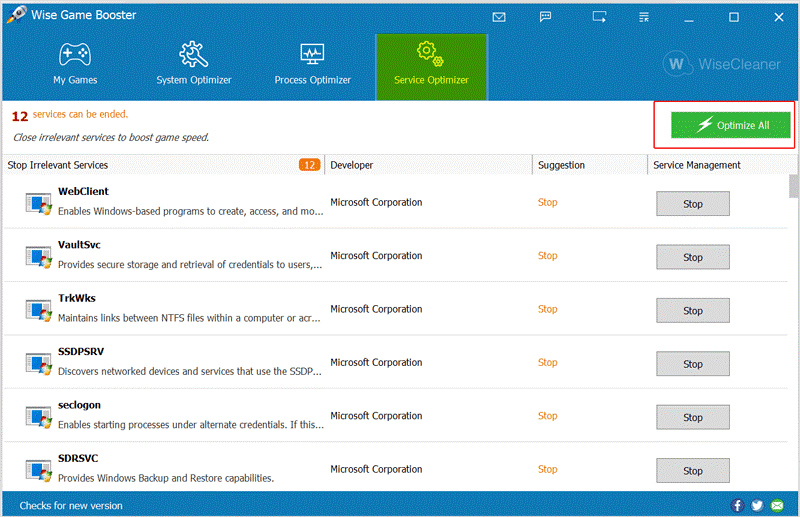
Task: Click WebClient's orange Stop suggestion text
Action: click(547, 202)
